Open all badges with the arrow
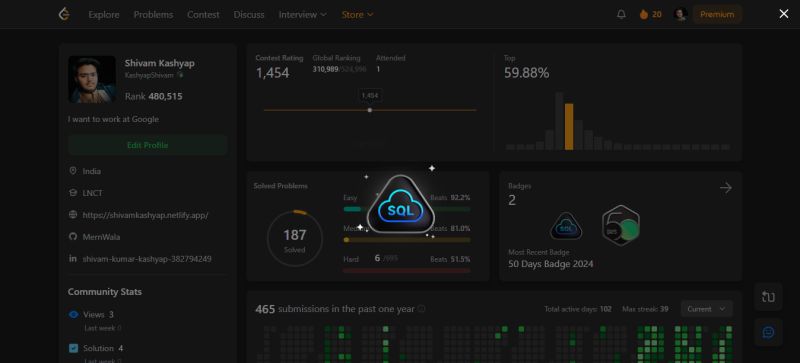The width and height of the screenshot is (800, 363). 726,188
